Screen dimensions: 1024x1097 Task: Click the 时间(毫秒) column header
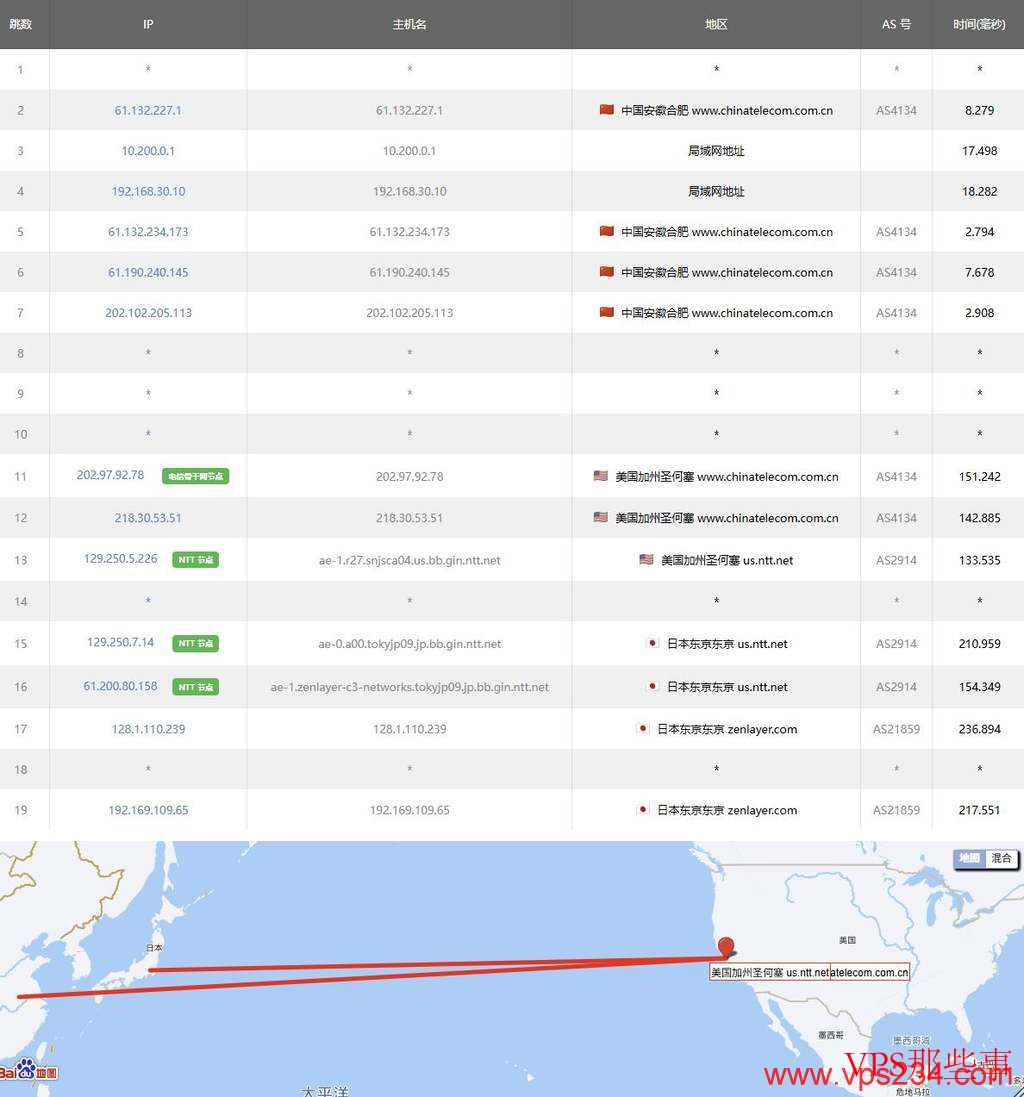click(x=979, y=24)
